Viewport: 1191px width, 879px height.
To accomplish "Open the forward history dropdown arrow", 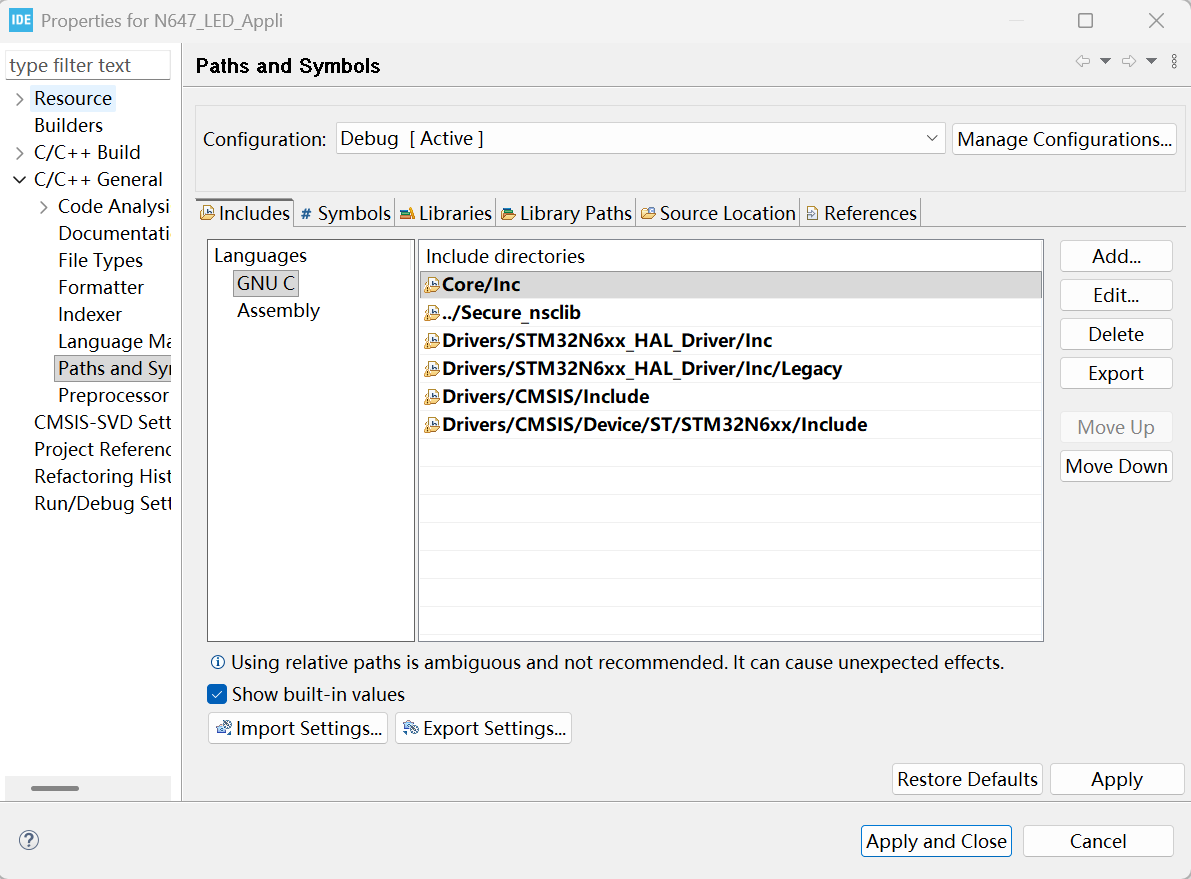I will (x=1152, y=62).
